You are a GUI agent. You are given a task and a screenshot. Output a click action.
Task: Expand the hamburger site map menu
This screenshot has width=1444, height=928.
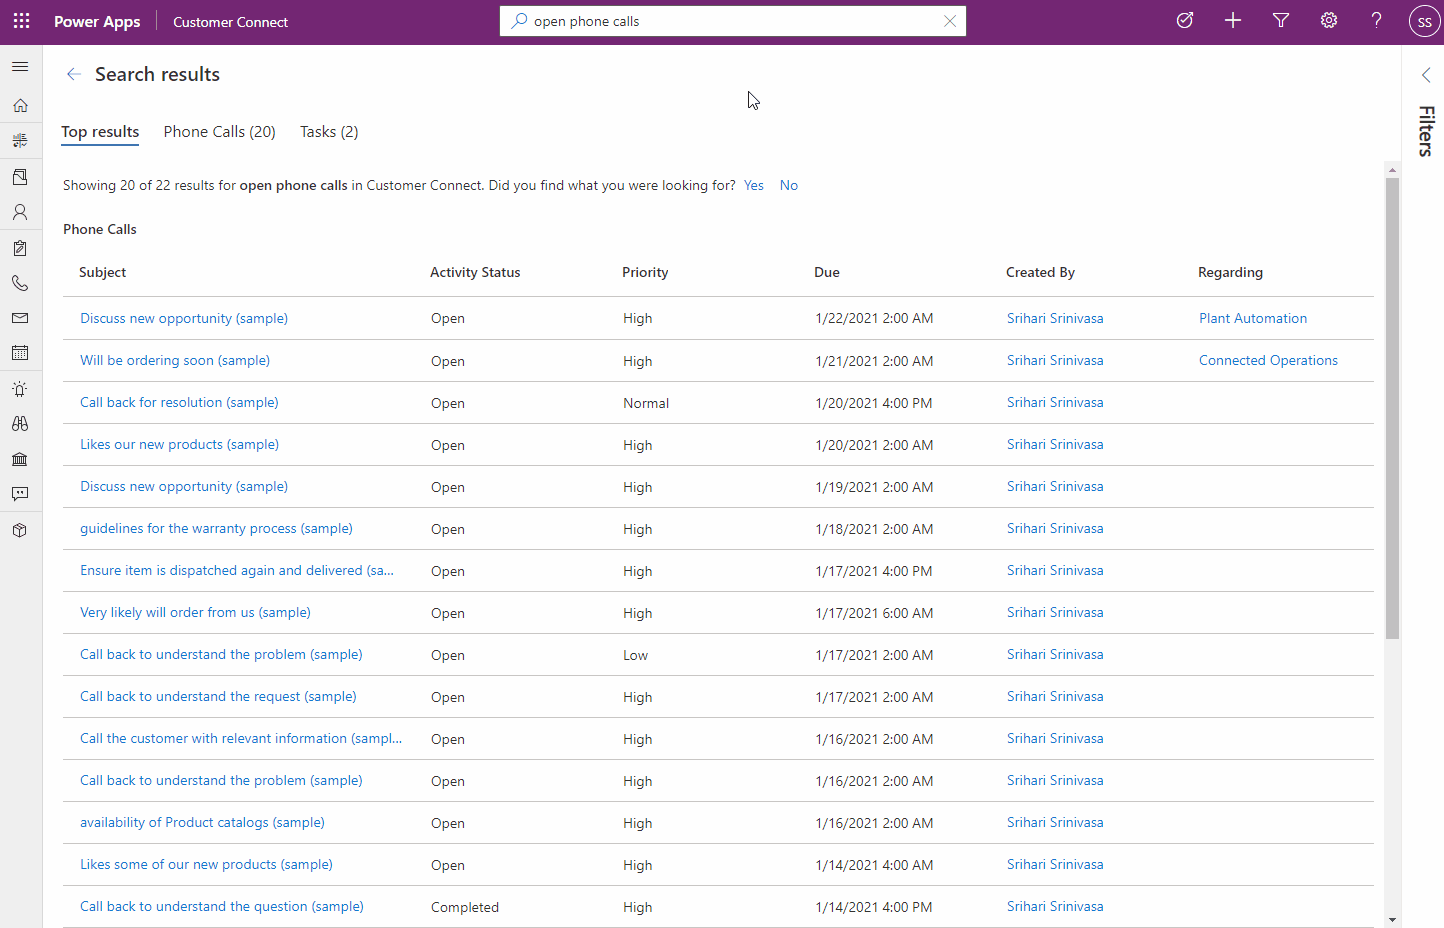pyautogui.click(x=20, y=67)
